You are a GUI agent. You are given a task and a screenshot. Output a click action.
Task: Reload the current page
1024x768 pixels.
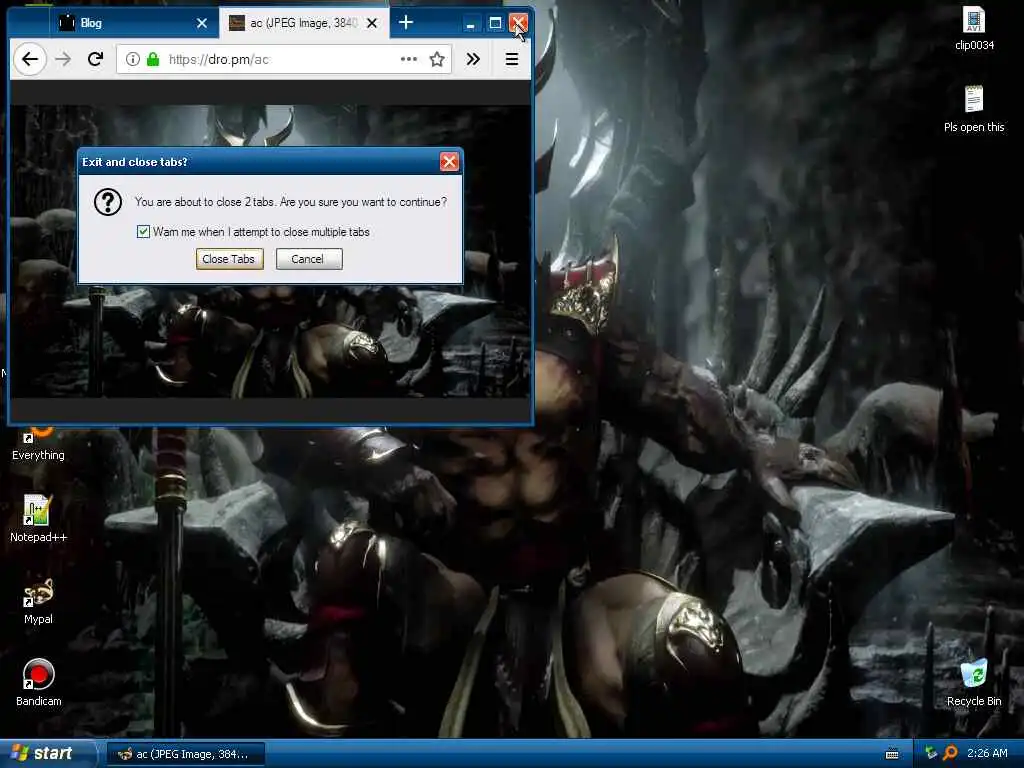(95, 59)
